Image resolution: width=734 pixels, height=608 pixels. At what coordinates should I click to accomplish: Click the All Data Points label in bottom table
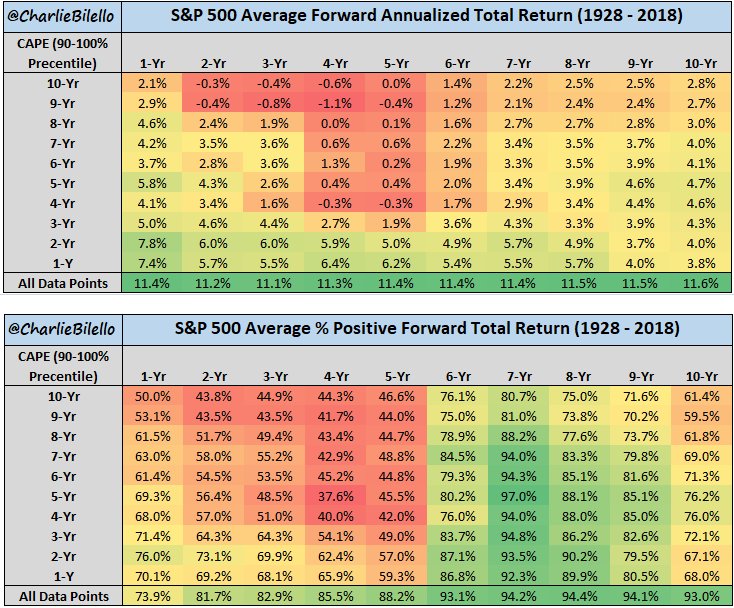click(61, 596)
